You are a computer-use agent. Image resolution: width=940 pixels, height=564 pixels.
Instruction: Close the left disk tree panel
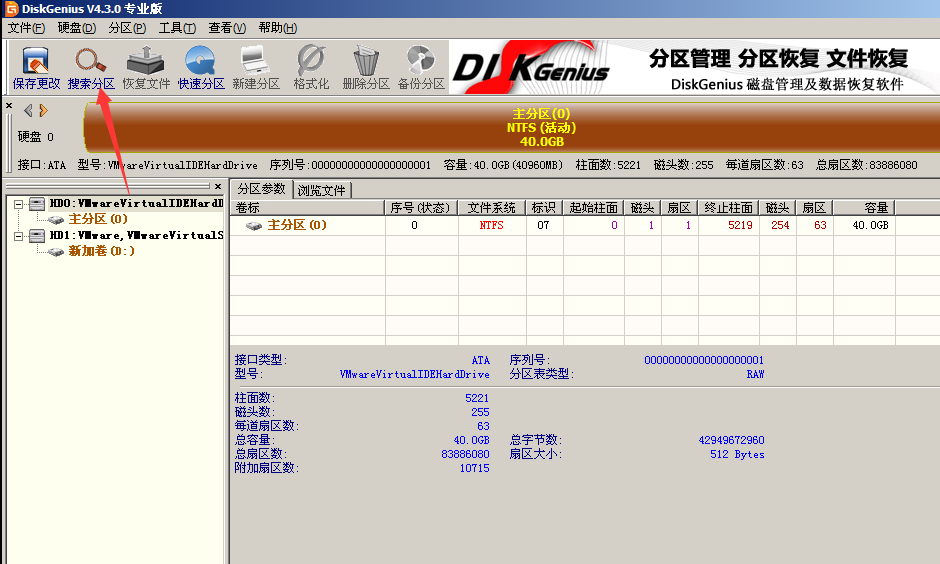click(x=218, y=187)
